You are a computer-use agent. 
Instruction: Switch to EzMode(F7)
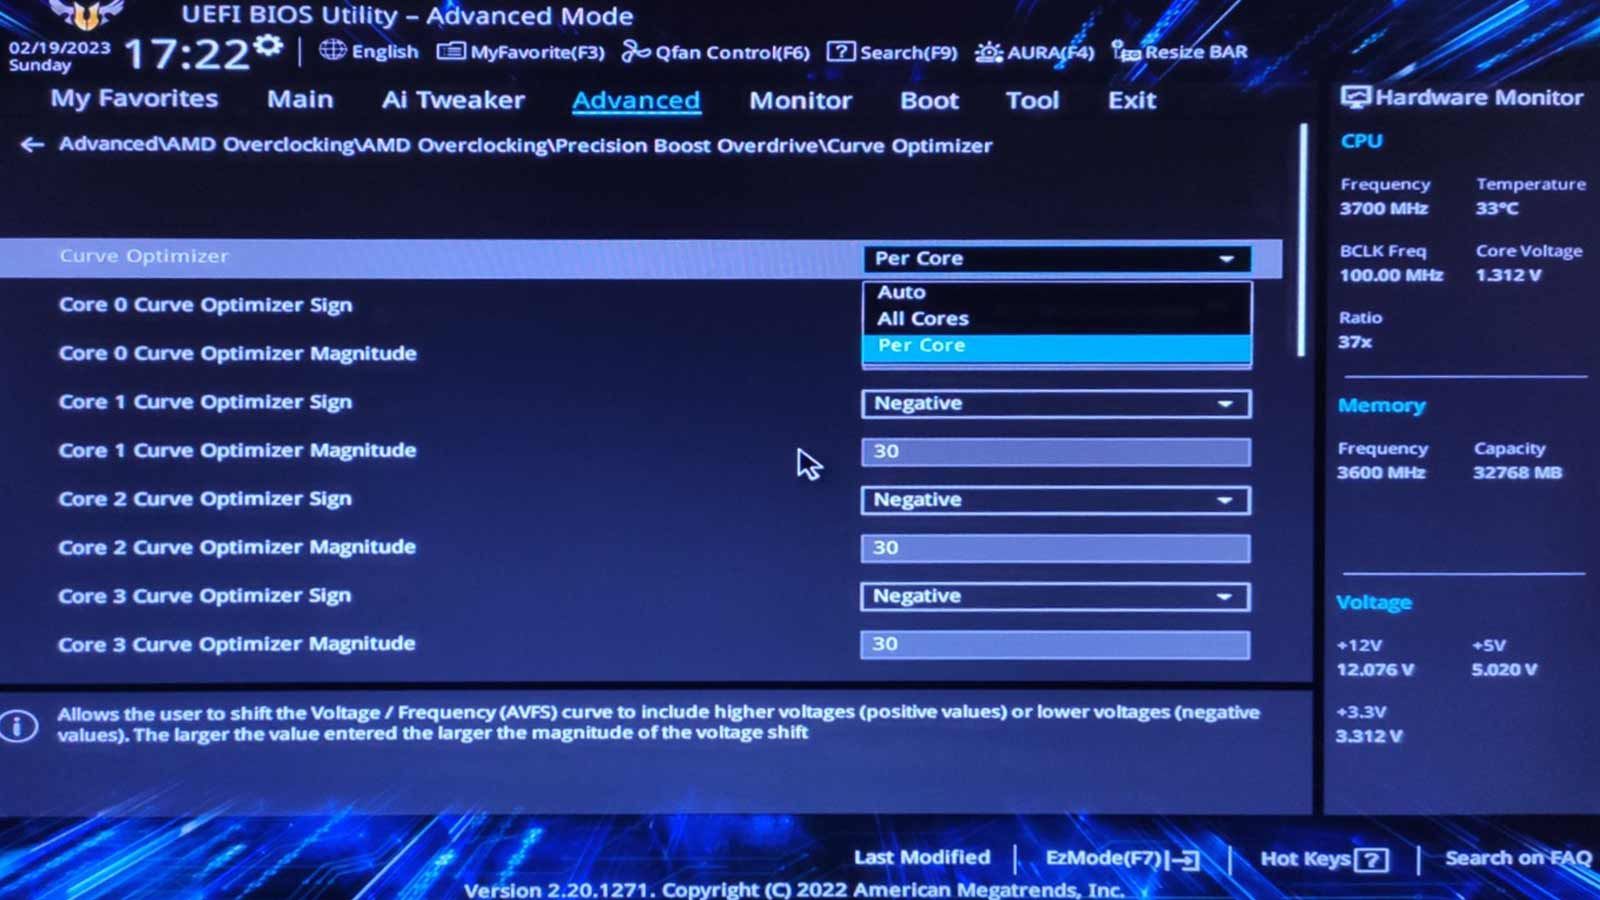[1122, 859]
